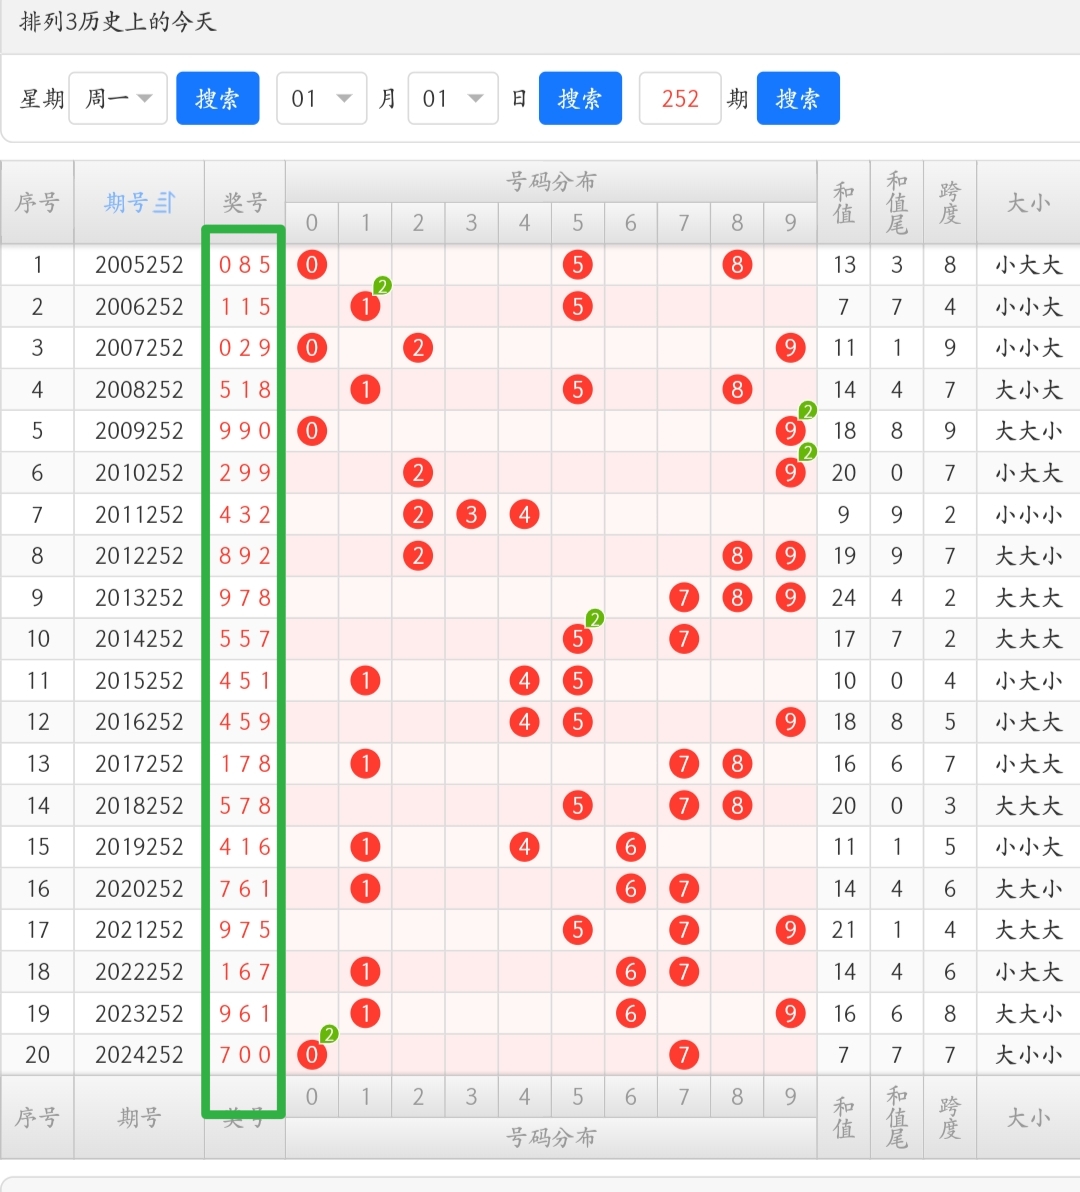Screen dimensions: 1080x1192
Task: Click winning number 990 in row 5
Action: click(x=245, y=431)
